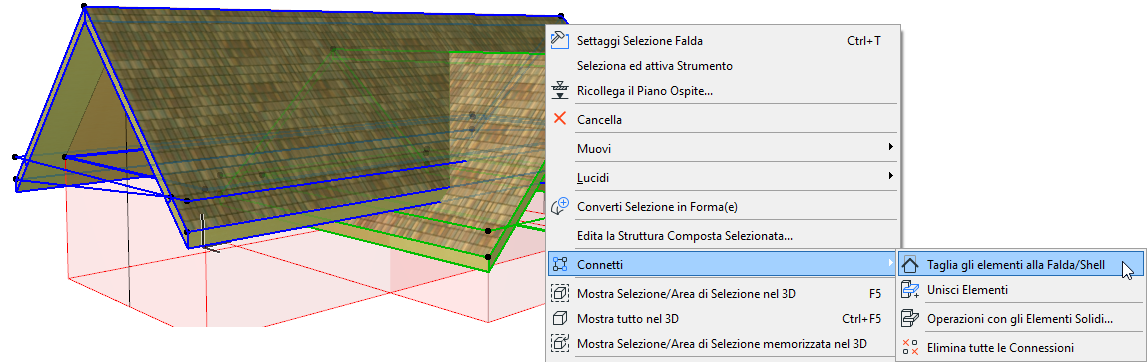Click the Mostra tutto nel 3D cube icon
Image resolution: width=1148 pixels, height=362 pixels.
pyautogui.click(x=560, y=319)
